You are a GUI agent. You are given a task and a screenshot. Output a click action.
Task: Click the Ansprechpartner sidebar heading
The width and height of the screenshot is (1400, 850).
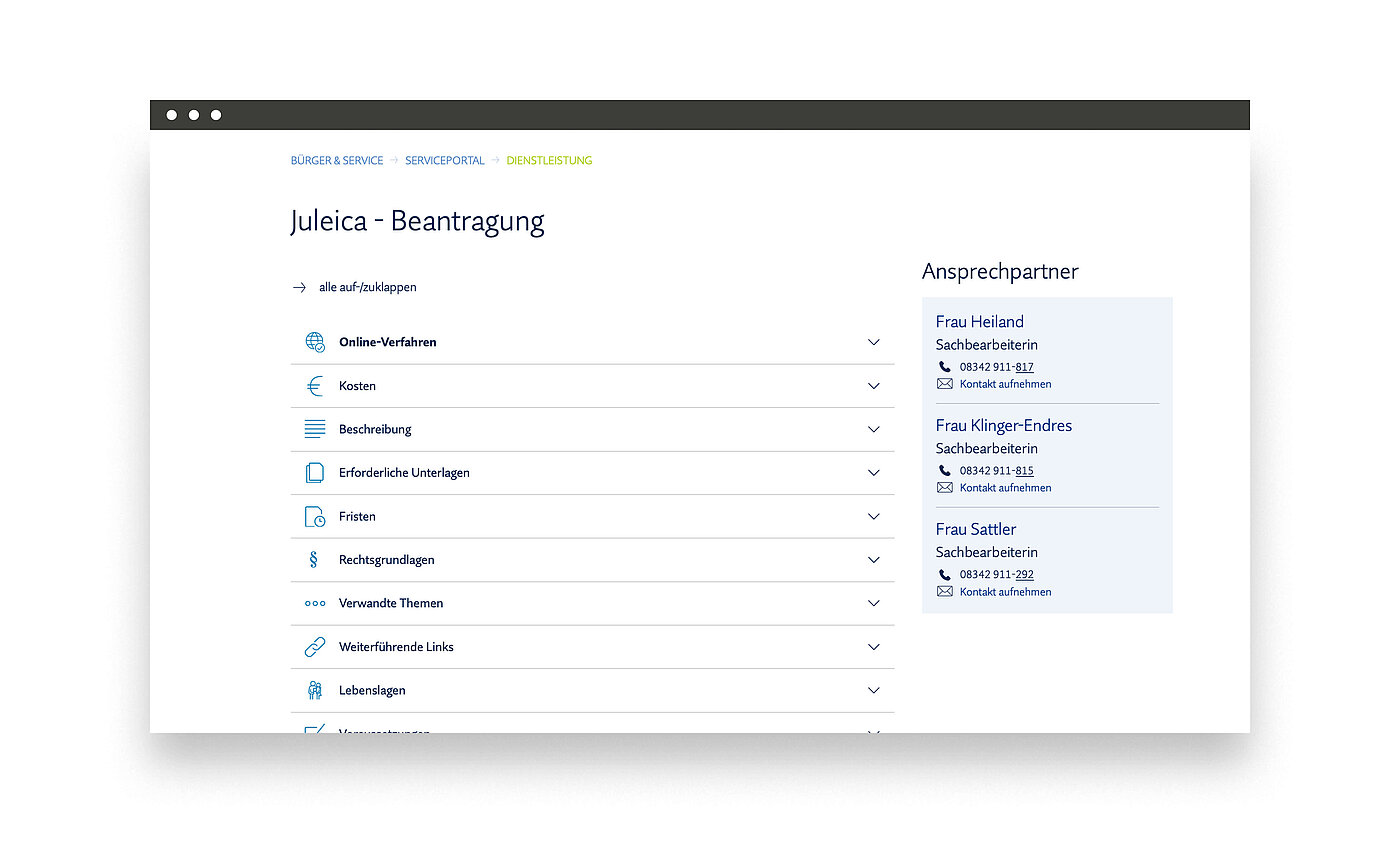1000,272
